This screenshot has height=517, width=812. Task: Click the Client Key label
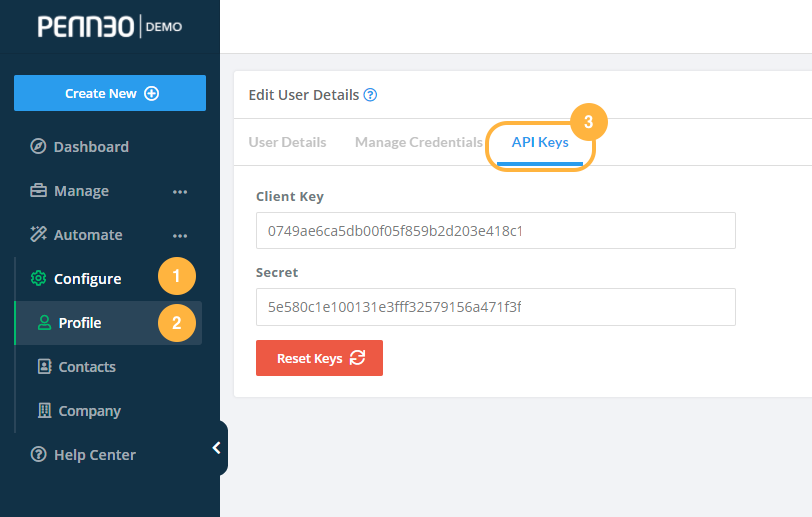tap(290, 196)
